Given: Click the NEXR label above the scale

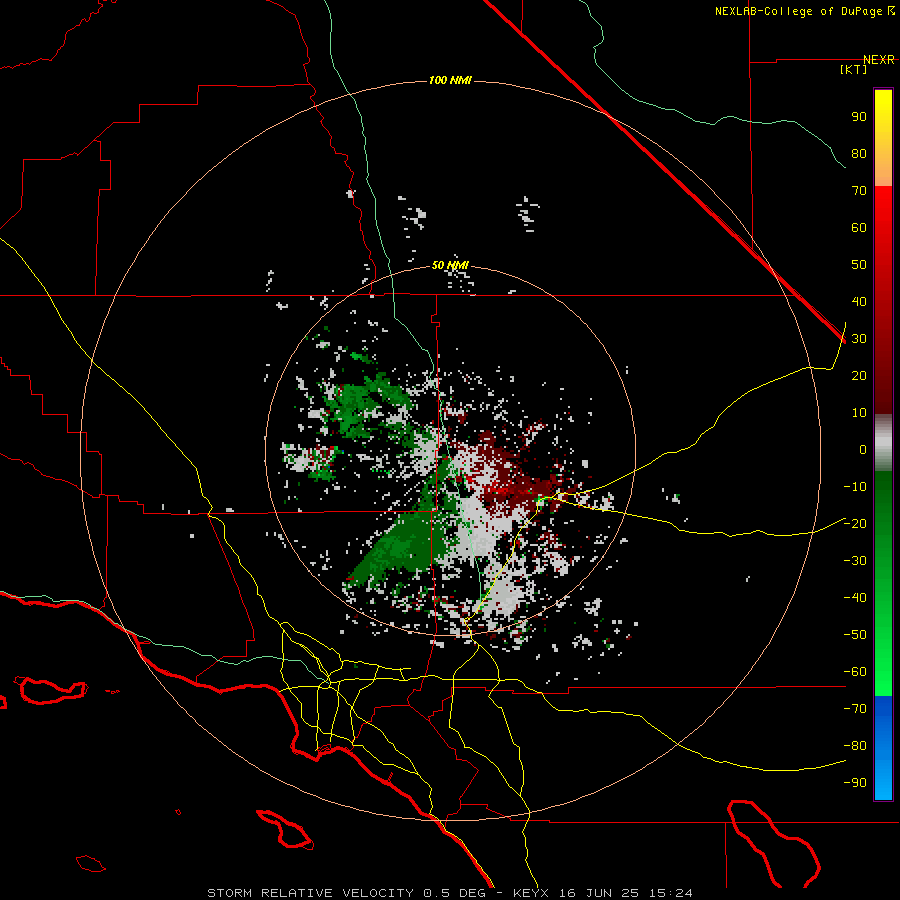Looking at the screenshot, I should [879, 60].
